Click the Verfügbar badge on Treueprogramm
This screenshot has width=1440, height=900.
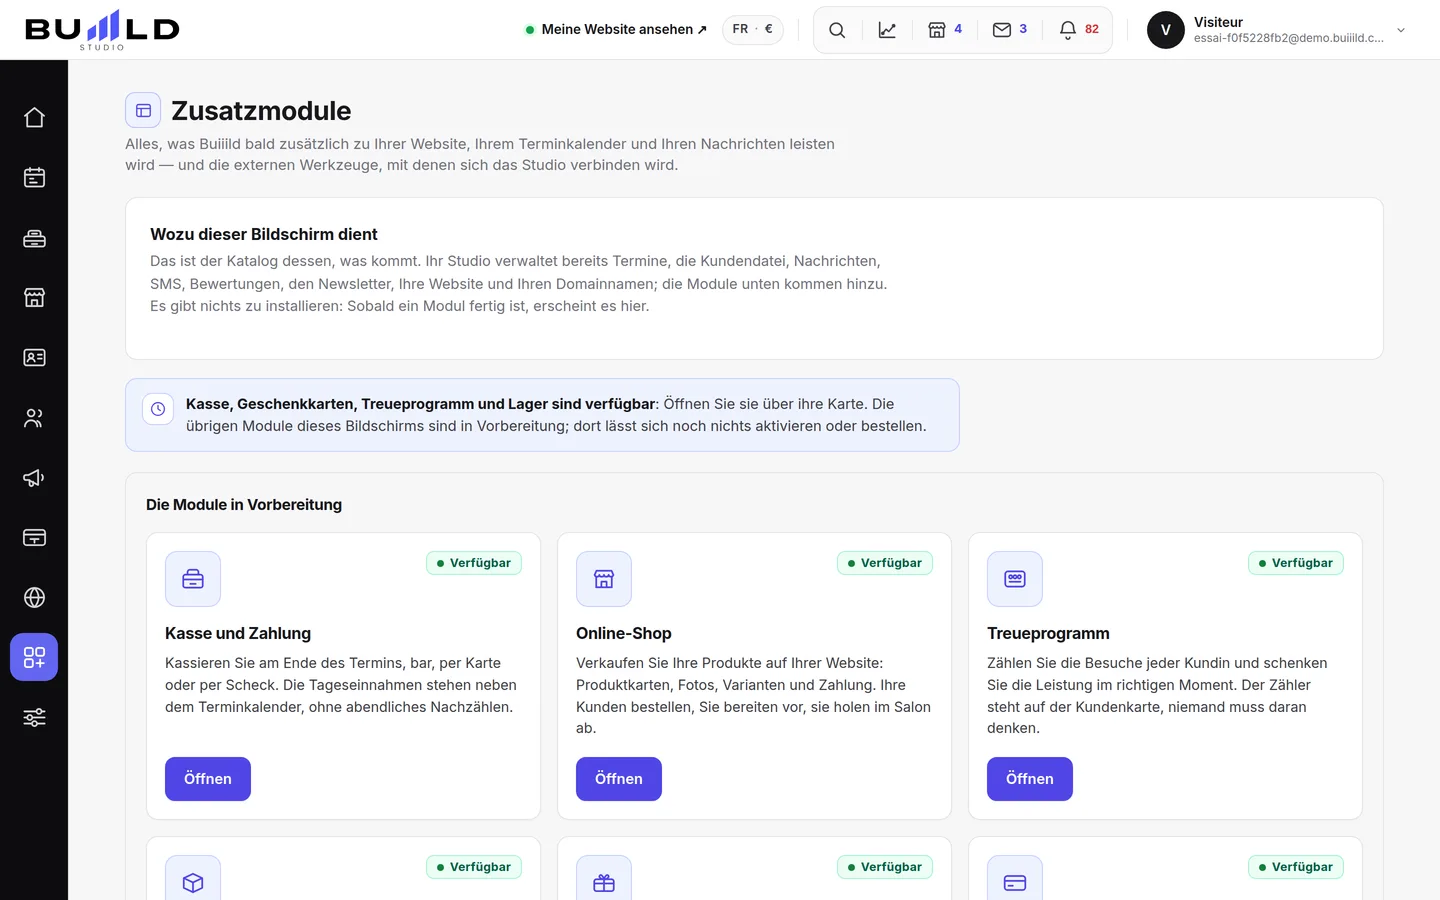point(1296,563)
